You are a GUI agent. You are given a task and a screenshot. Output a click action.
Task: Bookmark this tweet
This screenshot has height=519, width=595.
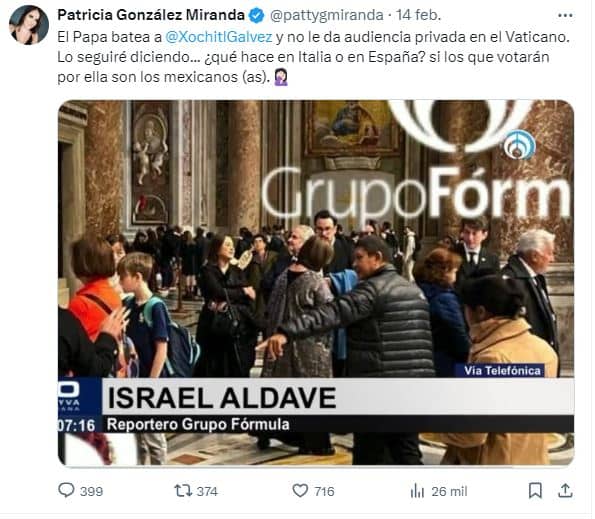click(535, 491)
